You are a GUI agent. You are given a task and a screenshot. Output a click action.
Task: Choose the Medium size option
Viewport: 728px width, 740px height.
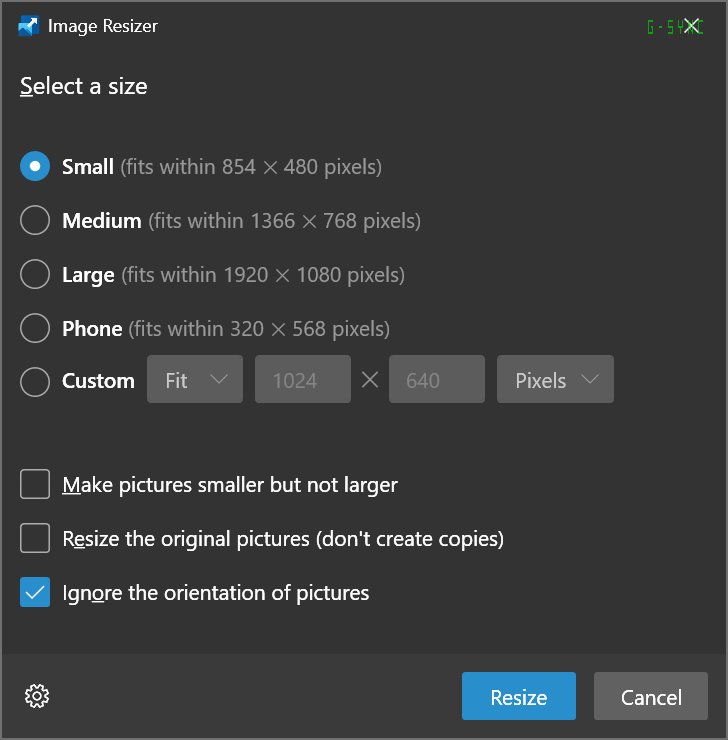click(35, 220)
